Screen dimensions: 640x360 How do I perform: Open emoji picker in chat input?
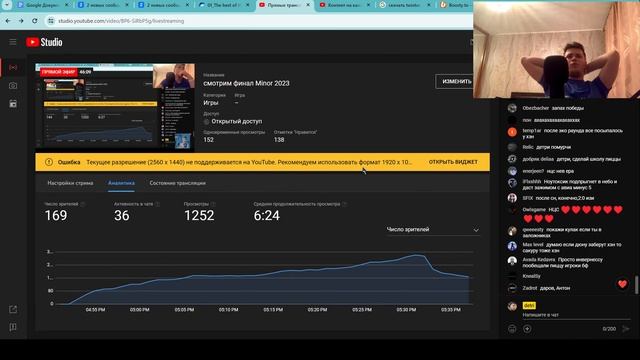512,329
